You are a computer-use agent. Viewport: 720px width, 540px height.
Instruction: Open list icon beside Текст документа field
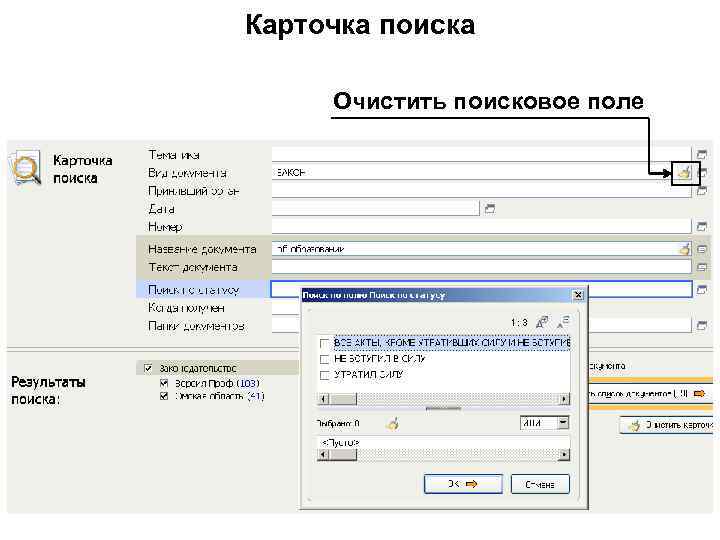pyautogui.click(x=702, y=267)
